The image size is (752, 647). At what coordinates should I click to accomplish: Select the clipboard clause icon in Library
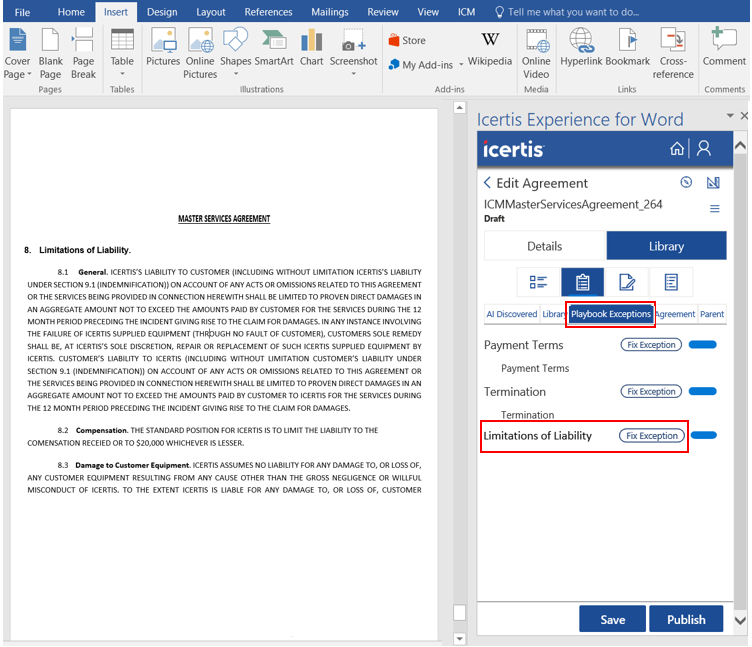pos(582,283)
